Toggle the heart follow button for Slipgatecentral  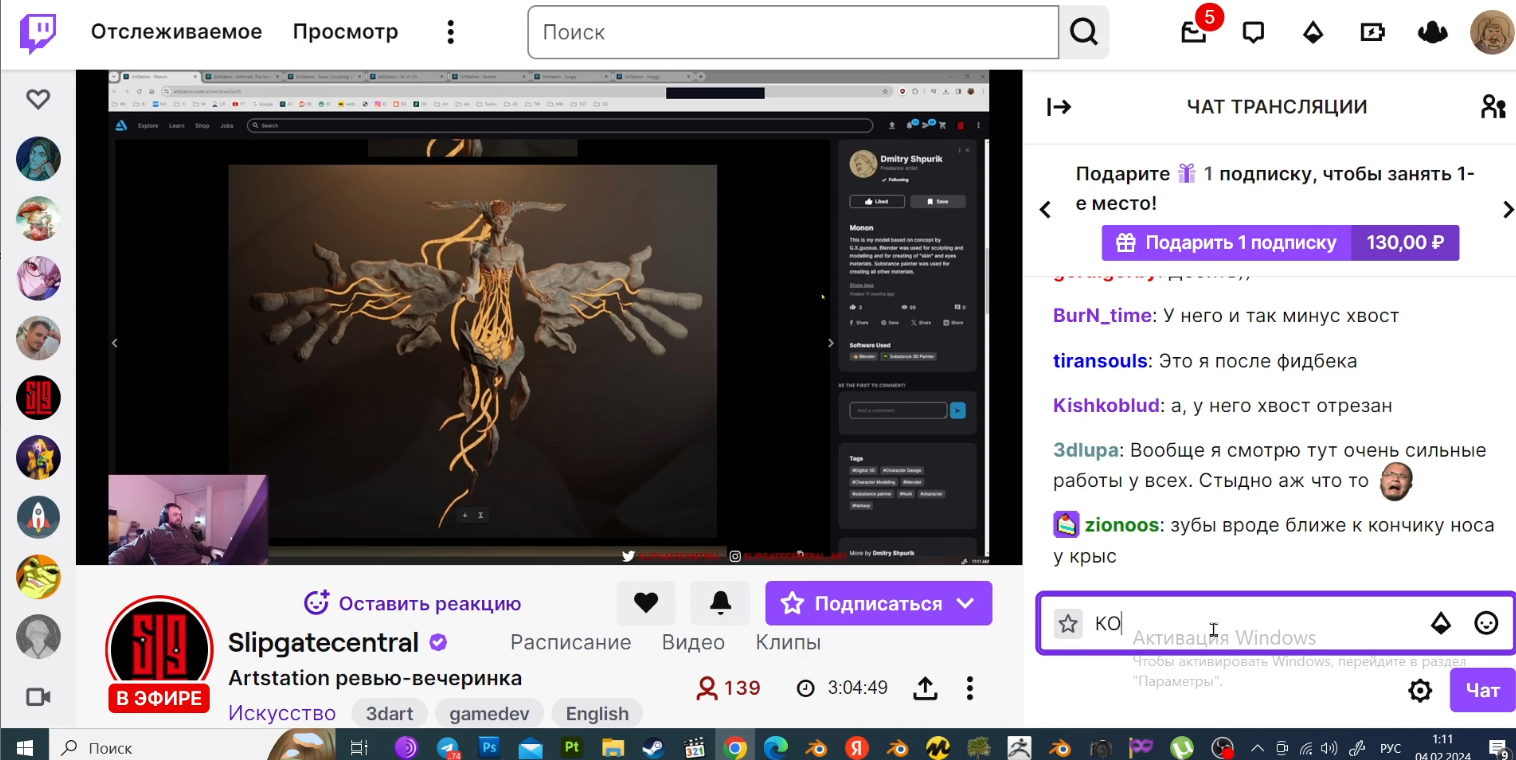pyautogui.click(x=646, y=603)
